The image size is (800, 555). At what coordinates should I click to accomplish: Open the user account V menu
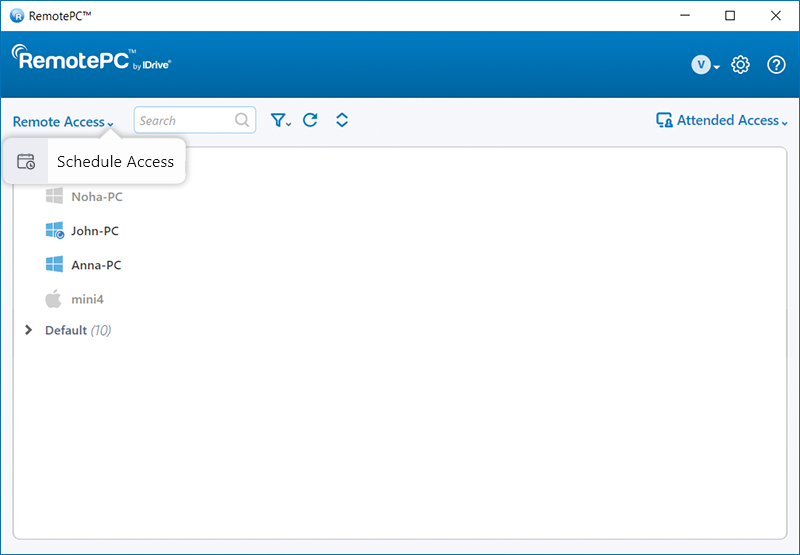[x=705, y=65]
